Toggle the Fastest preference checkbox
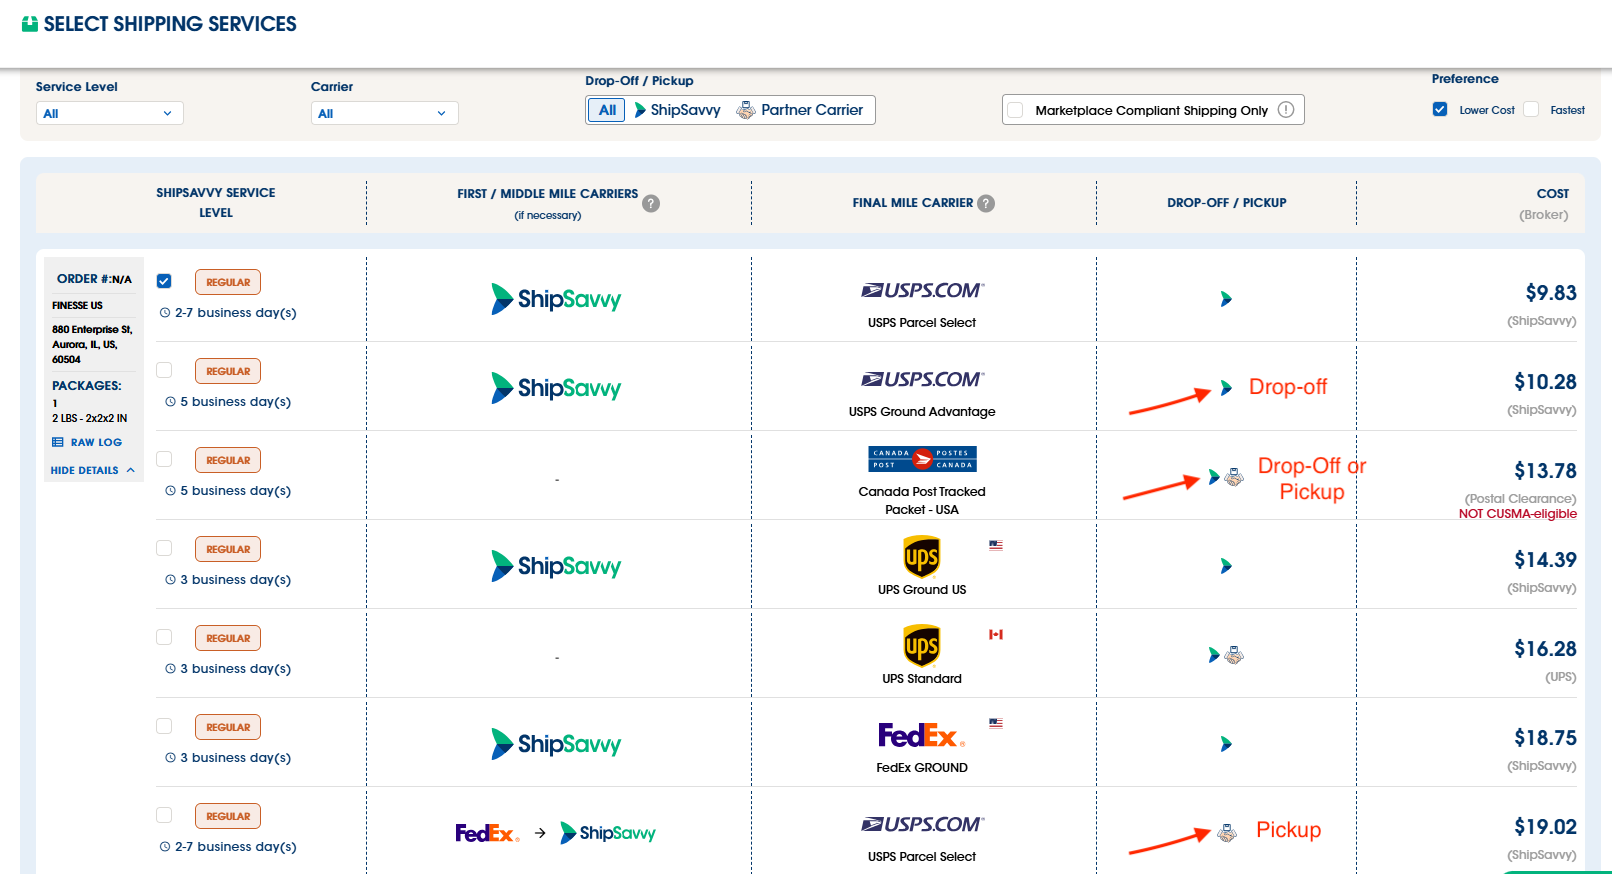 click(1531, 109)
